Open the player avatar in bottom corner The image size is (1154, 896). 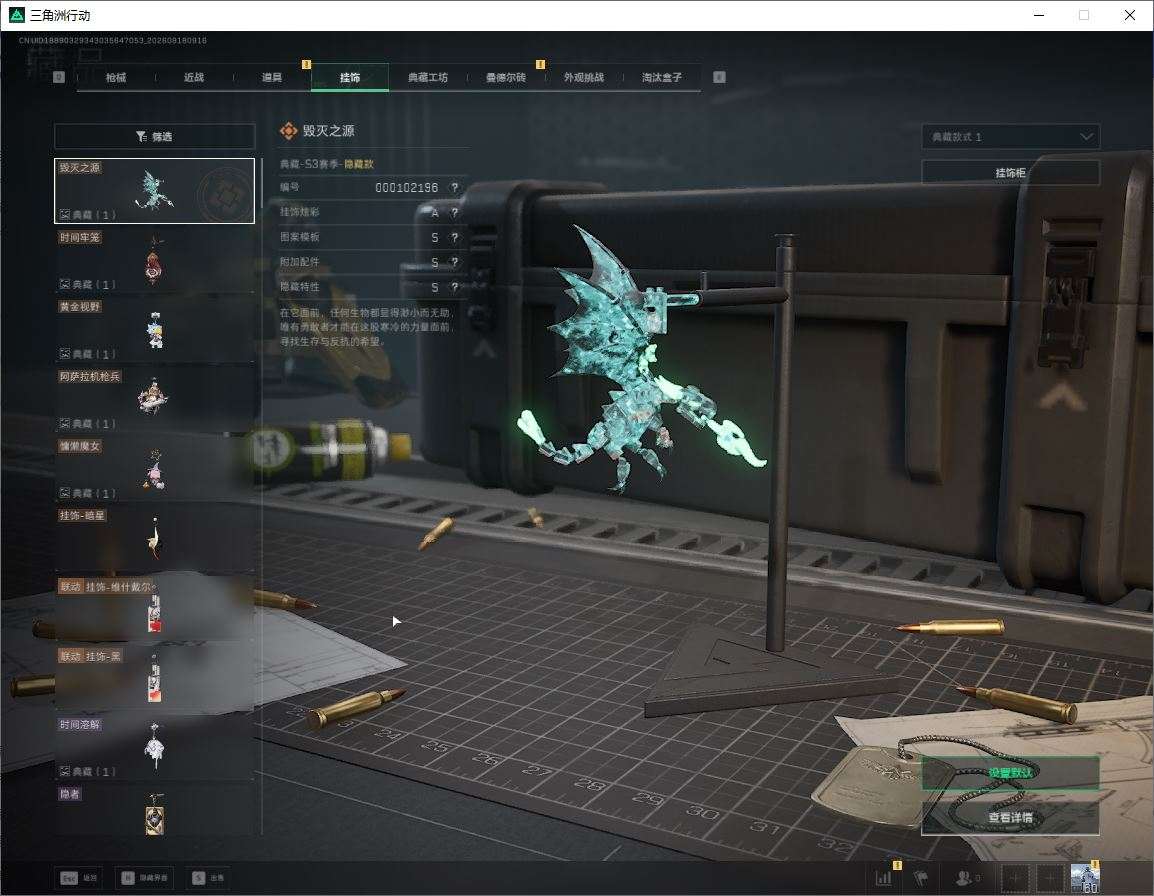tap(1085, 878)
